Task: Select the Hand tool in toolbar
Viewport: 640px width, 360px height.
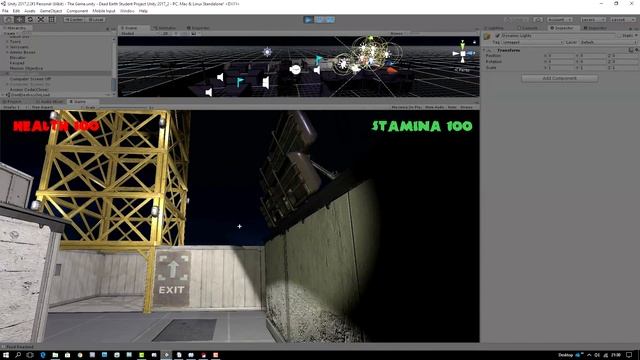Action: tap(8, 20)
